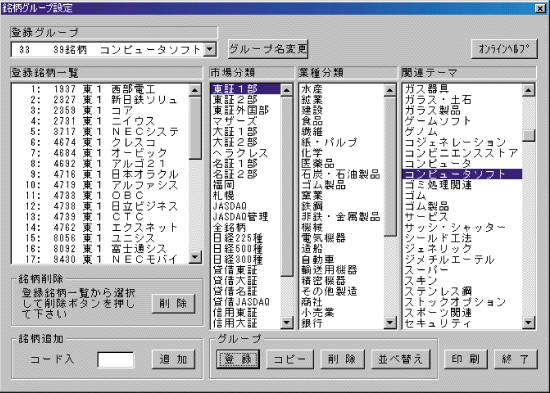Click the 登録銘柄一覧 scrollbar thumb
The height and width of the screenshot is (393, 550).
tap(195, 128)
